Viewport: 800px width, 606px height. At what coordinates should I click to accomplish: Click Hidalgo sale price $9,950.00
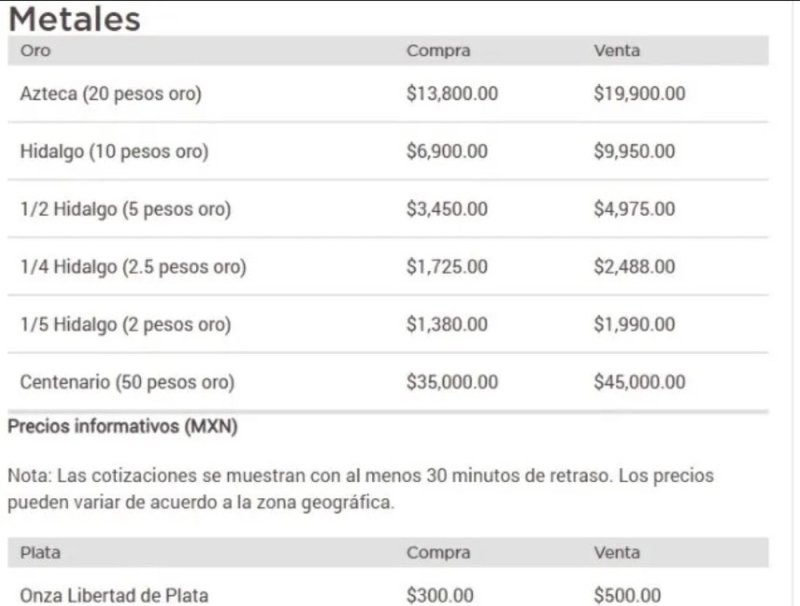635,152
